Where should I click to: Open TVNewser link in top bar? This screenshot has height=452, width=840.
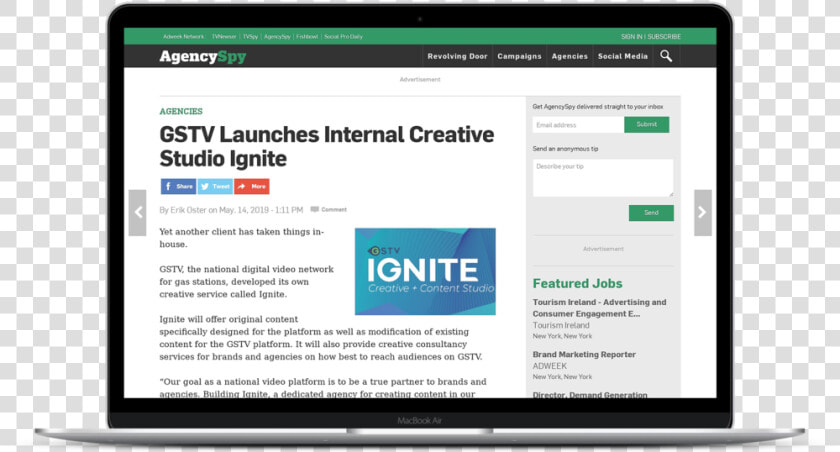(x=224, y=36)
